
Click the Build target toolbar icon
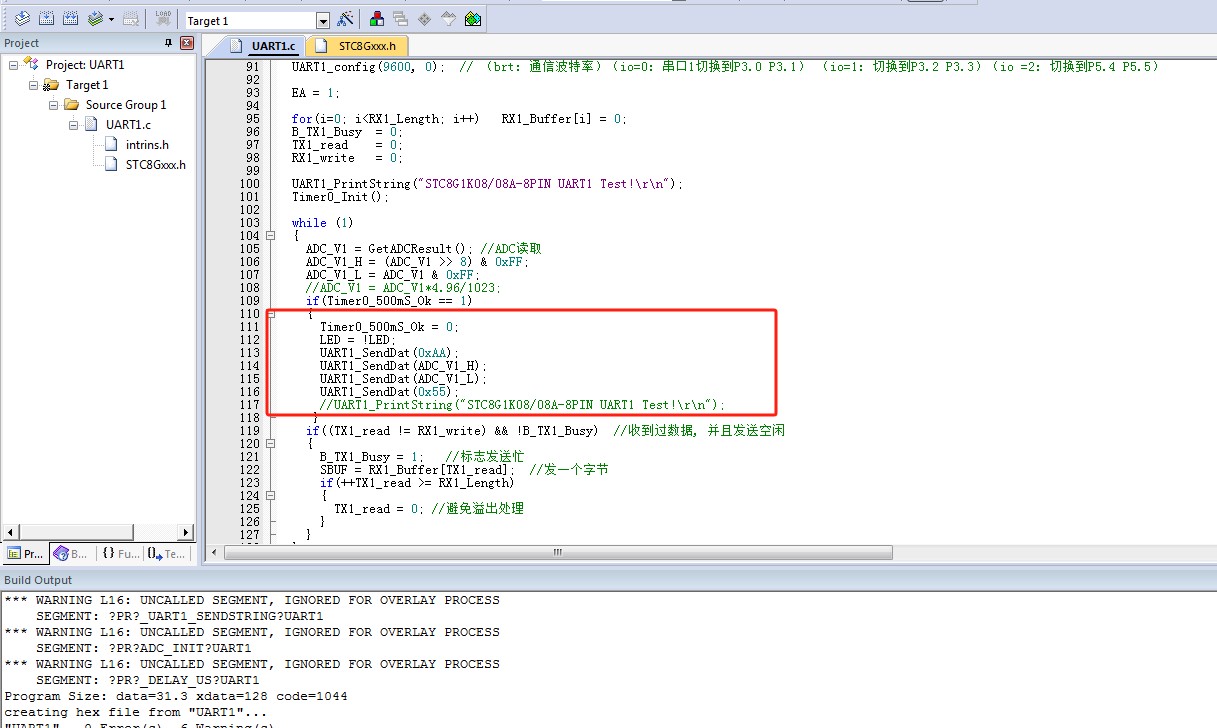[46, 19]
